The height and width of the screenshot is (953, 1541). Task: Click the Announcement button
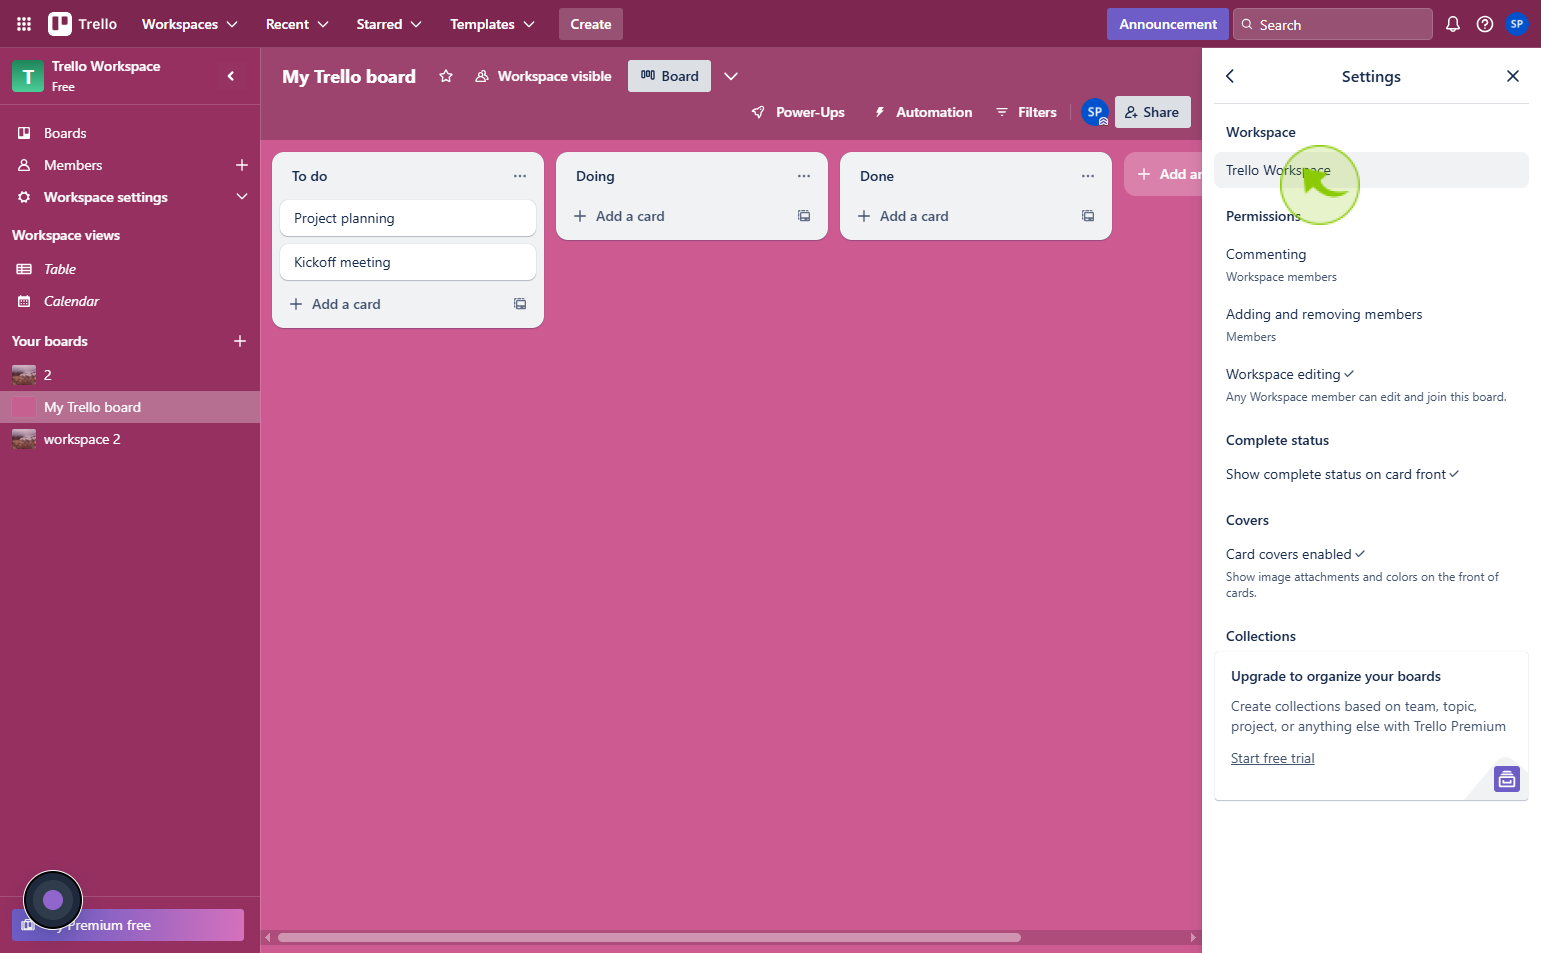point(1168,24)
